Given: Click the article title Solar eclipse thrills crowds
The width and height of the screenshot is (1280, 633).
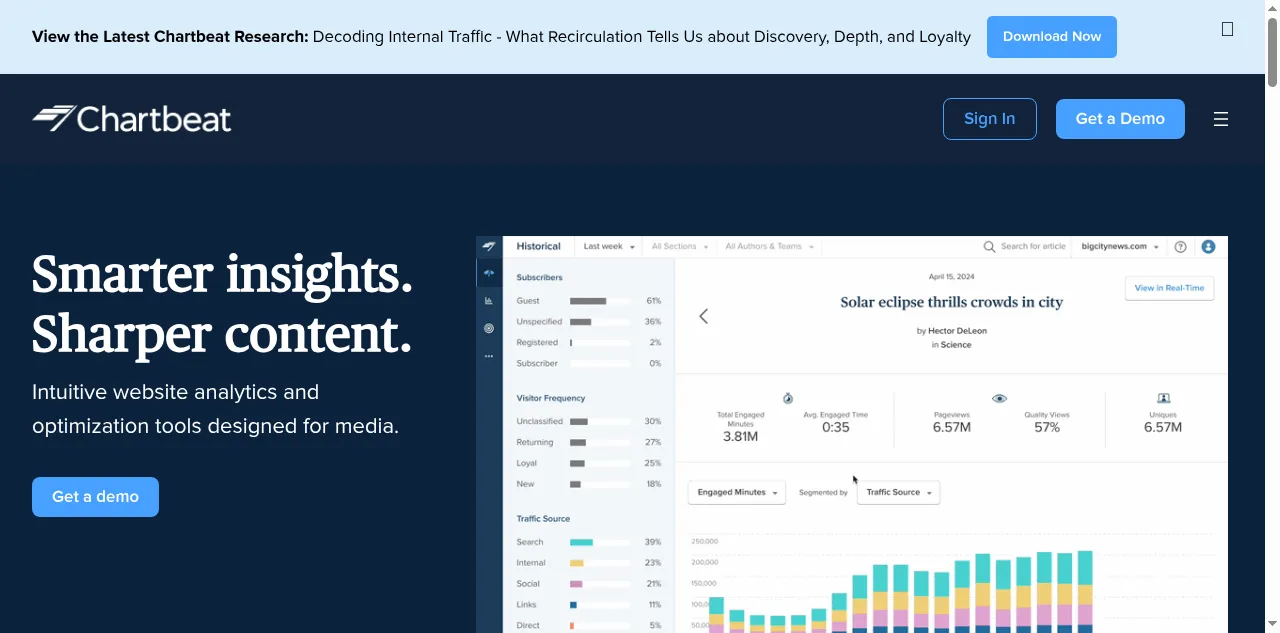Looking at the screenshot, I should point(952,302).
